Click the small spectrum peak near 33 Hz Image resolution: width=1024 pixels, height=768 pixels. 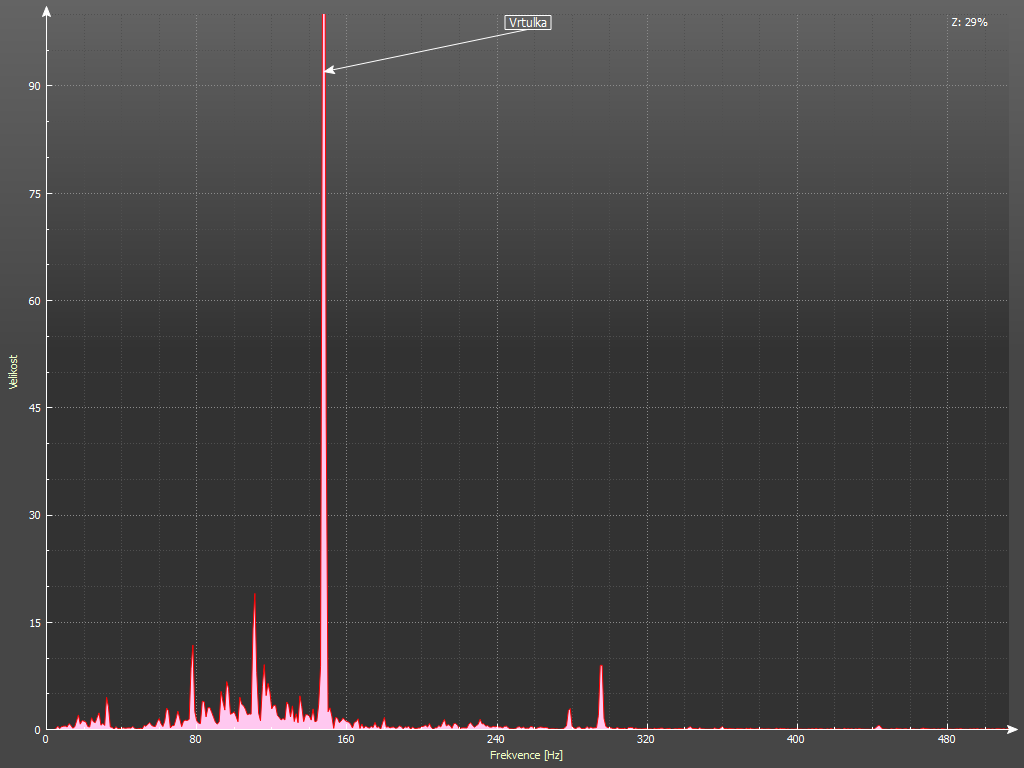107,701
